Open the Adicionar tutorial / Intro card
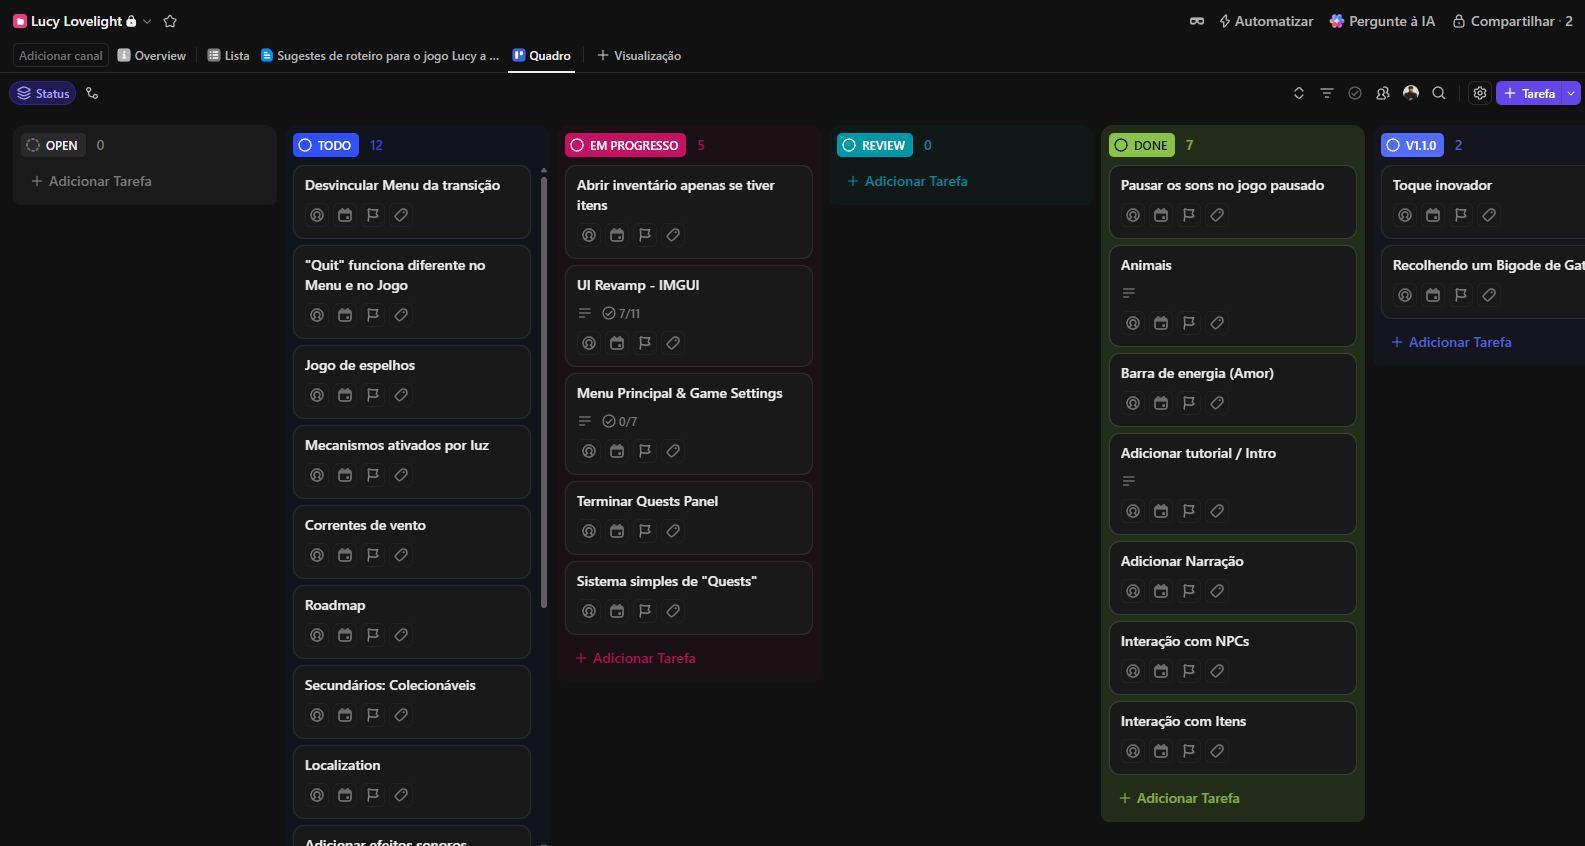 (1232, 484)
